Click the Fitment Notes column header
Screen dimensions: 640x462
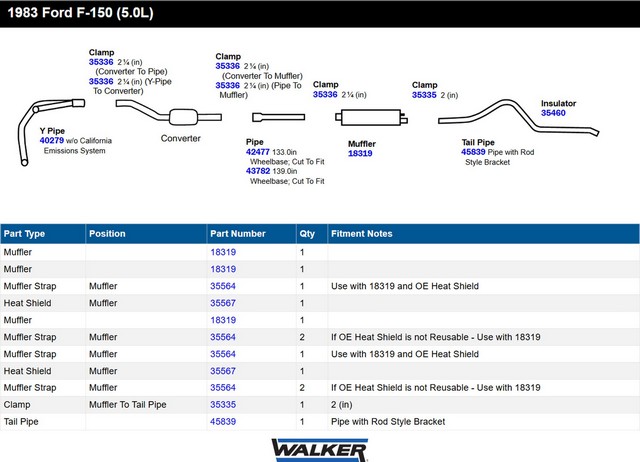point(484,233)
